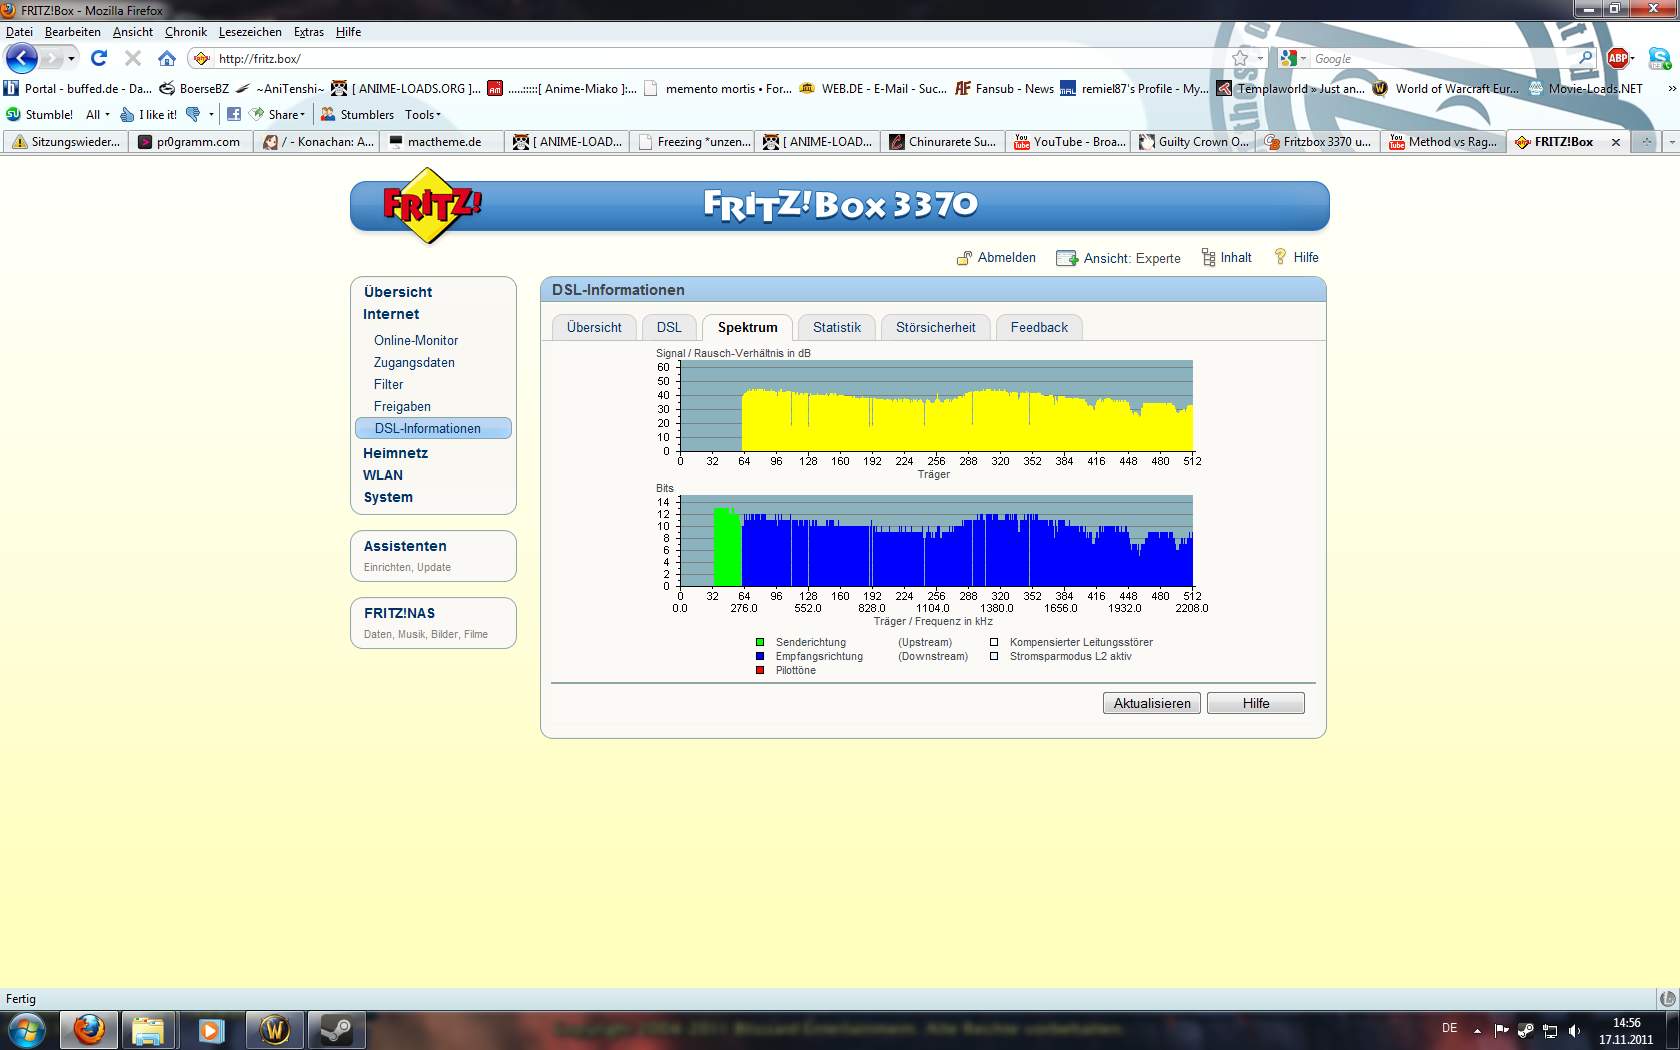
Task: Open the Windows Start button
Action: 25,1030
